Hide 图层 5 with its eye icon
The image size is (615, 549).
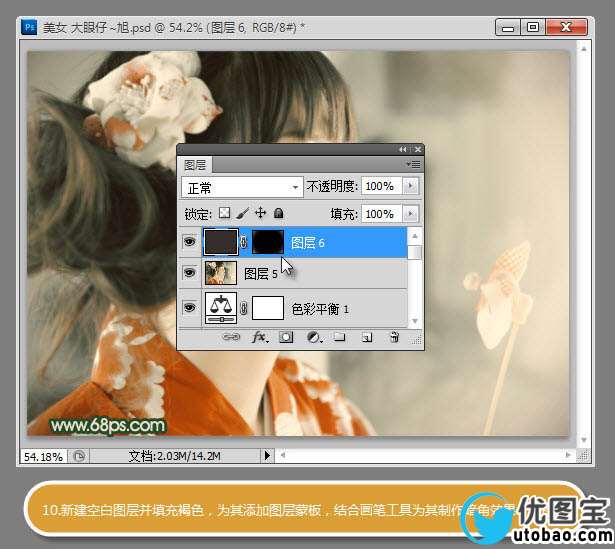tap(190, 273)
